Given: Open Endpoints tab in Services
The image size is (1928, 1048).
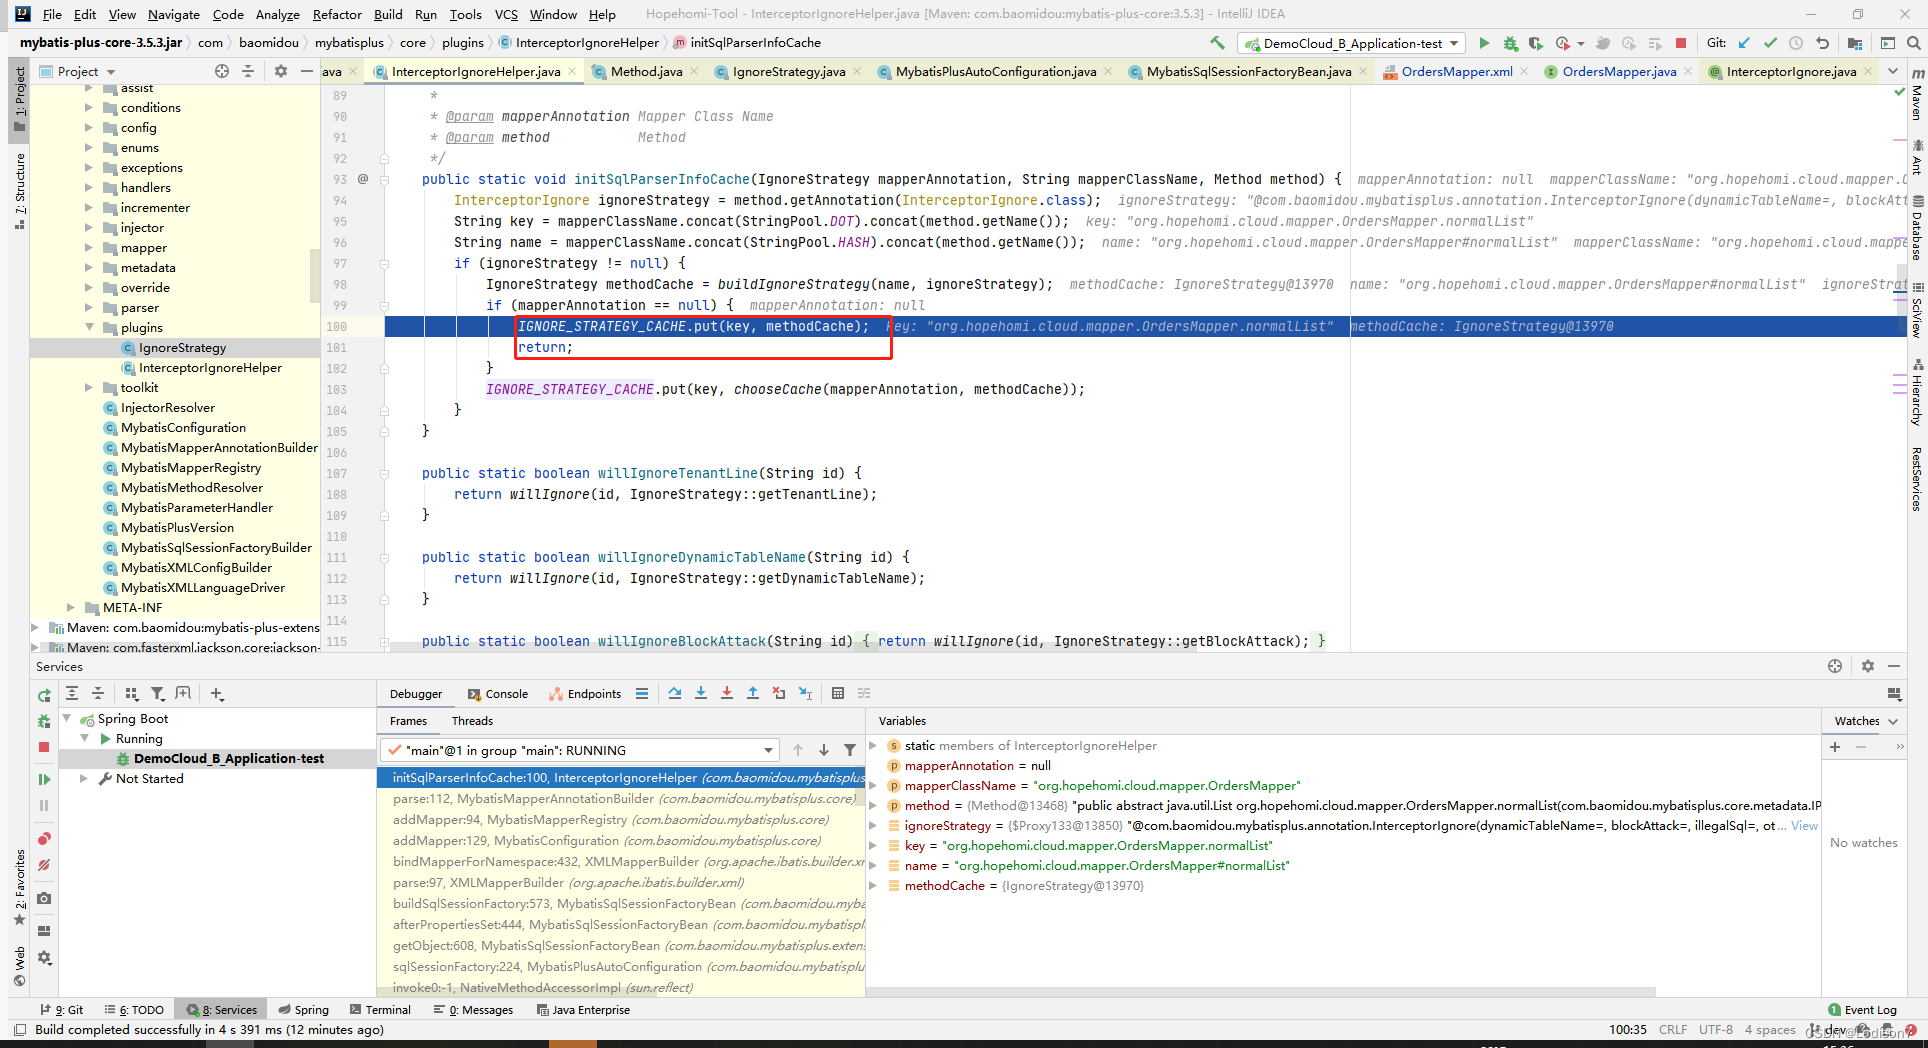Looking at the screenshot, I should tap(585, 693).
